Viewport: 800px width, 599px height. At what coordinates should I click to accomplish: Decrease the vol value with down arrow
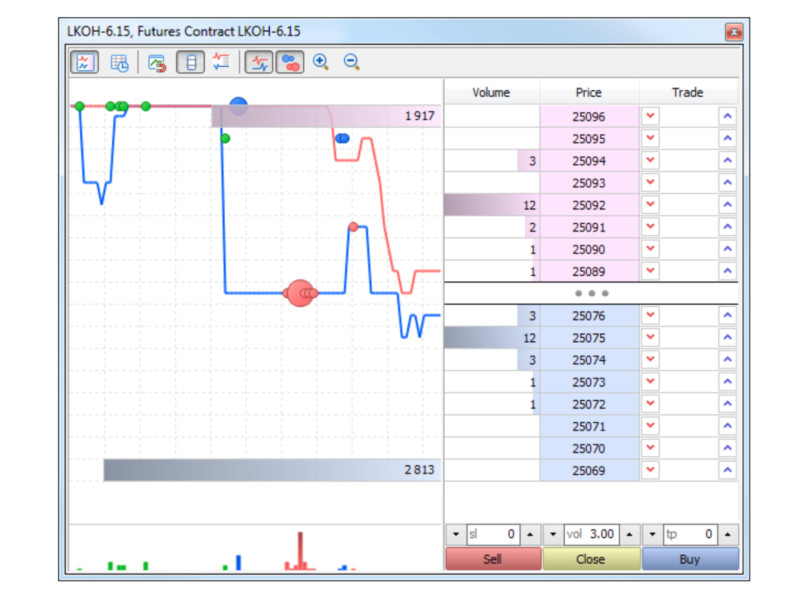(x=553, y=534)
